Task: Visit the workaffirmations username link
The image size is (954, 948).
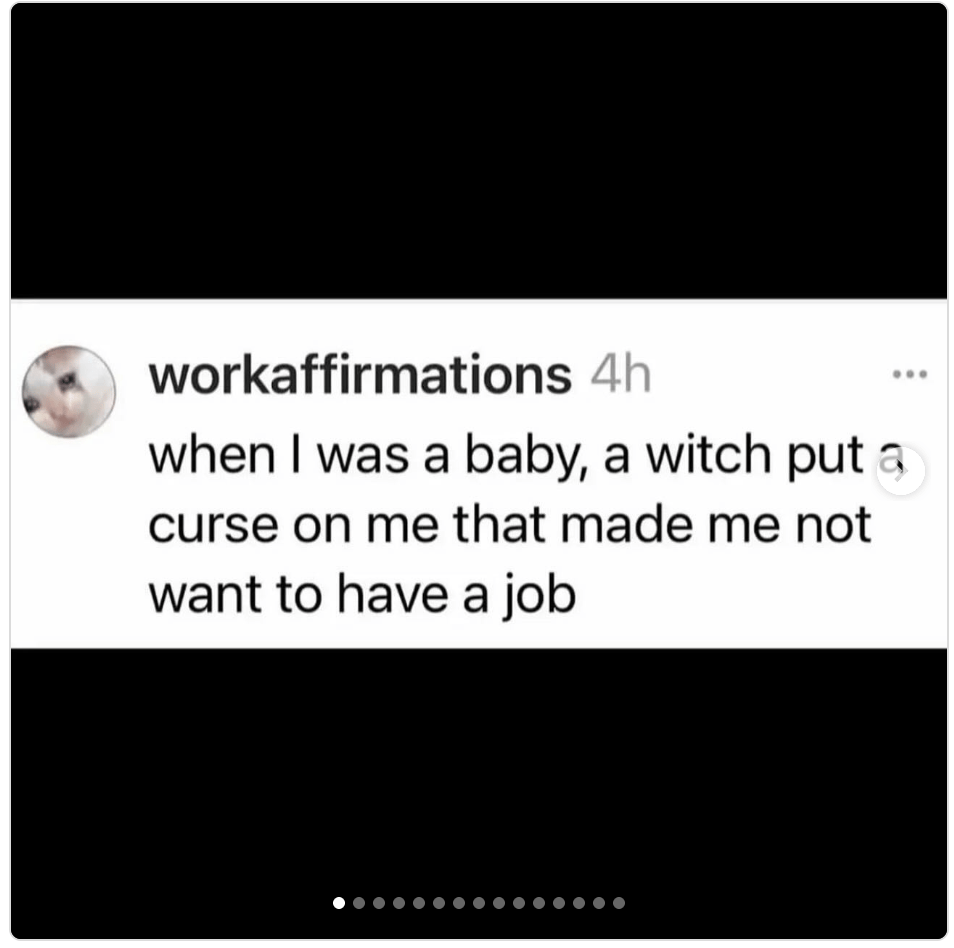Action: 360,376
